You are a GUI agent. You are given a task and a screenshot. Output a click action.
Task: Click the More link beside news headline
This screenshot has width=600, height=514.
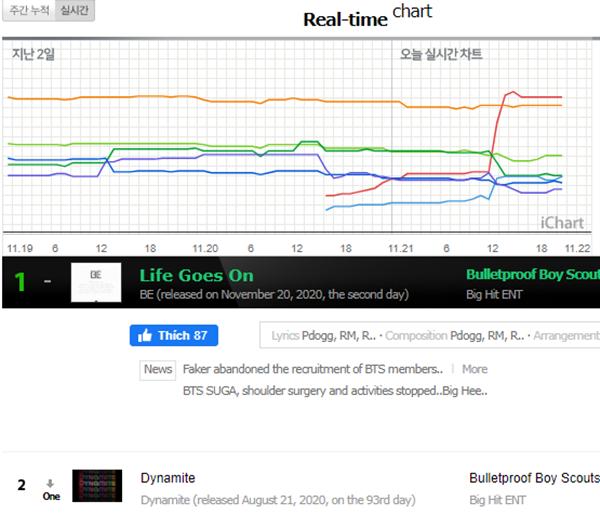click(x=475, y=369)
